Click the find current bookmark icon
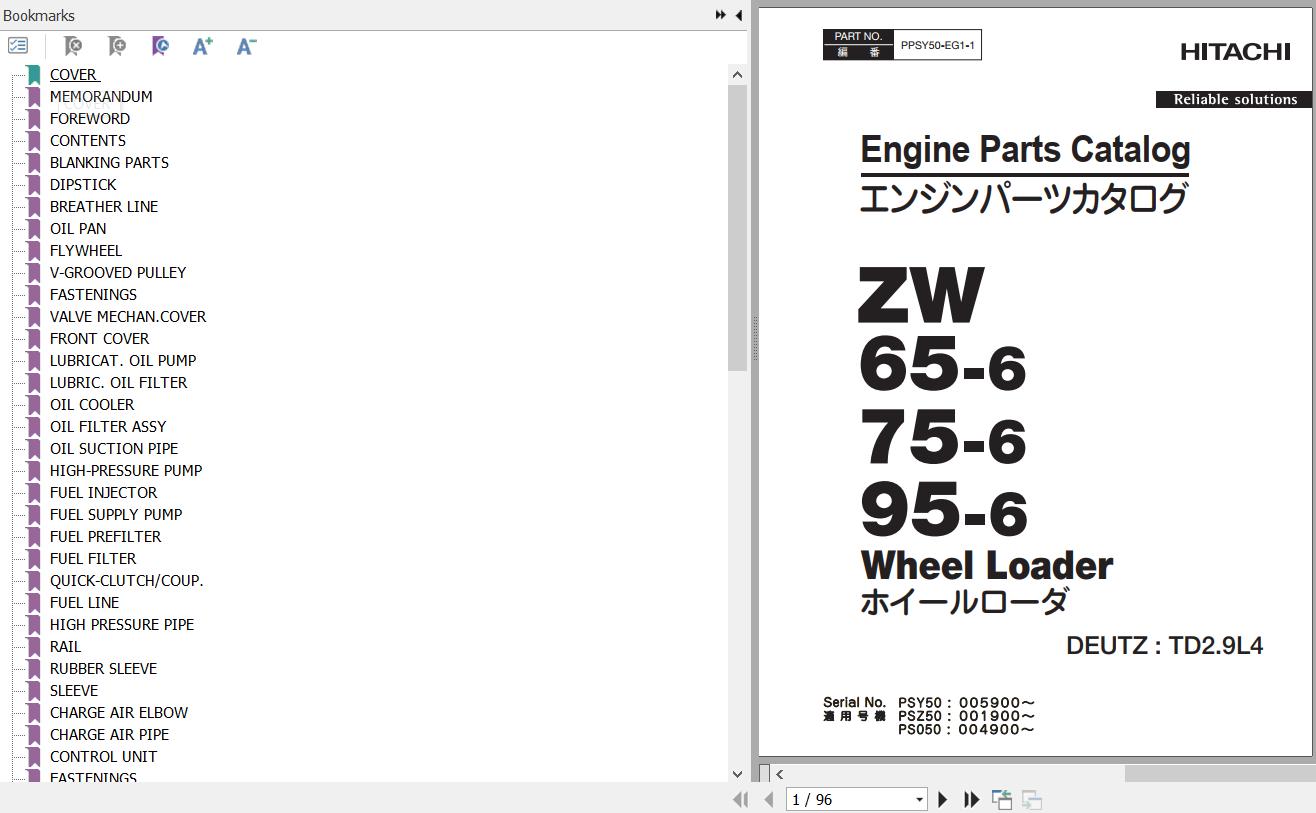 [x=160, y=46]
